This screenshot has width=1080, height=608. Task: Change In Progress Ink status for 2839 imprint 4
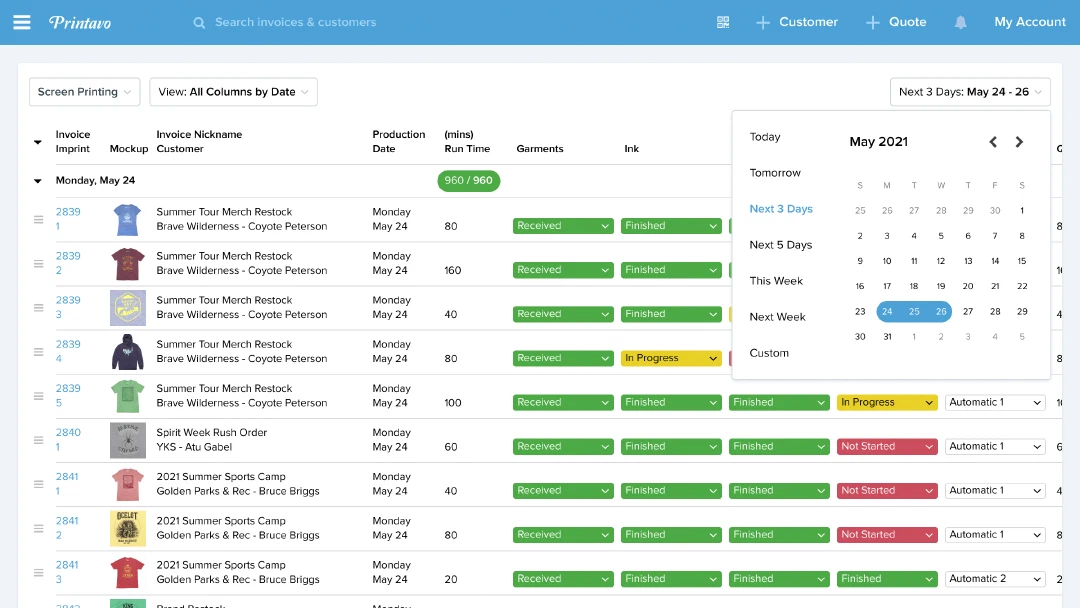(671, 358)
